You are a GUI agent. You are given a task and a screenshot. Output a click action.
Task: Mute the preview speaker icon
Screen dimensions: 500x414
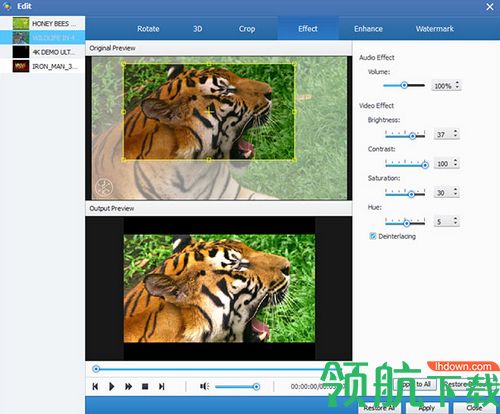[204, 386]
